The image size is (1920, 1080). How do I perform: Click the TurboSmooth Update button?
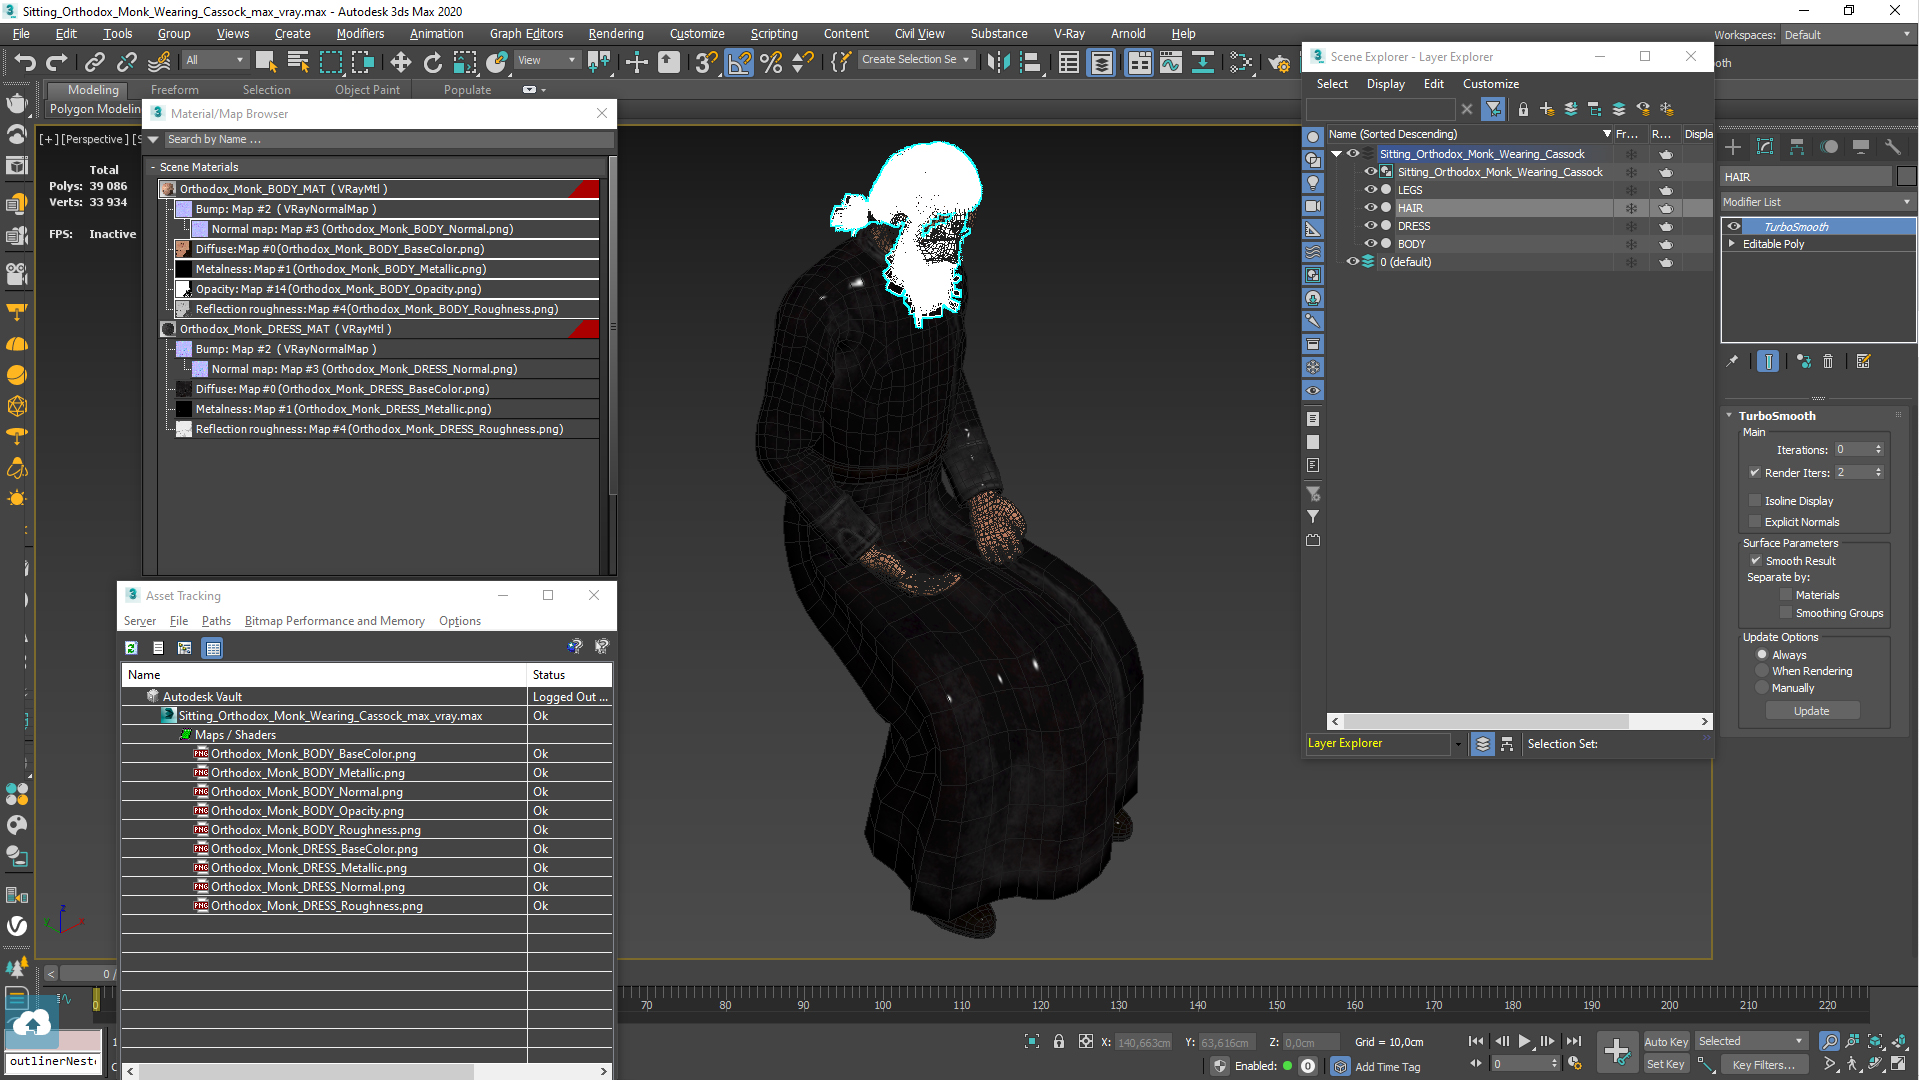click(1811, 711)
